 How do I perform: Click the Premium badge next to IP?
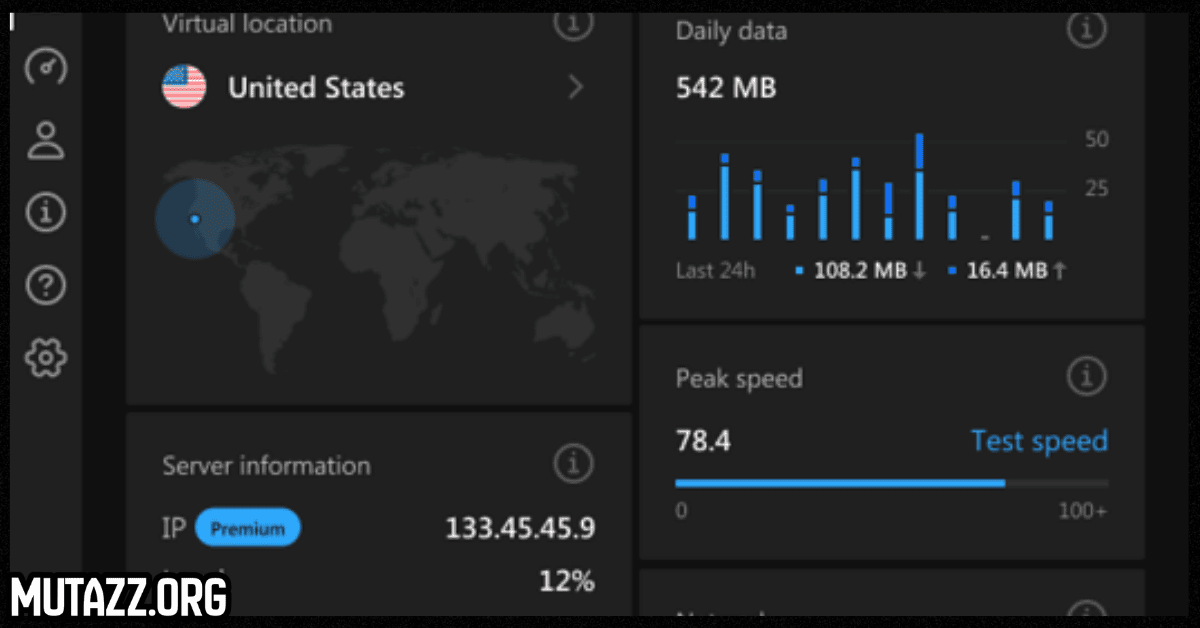(247, 529)
